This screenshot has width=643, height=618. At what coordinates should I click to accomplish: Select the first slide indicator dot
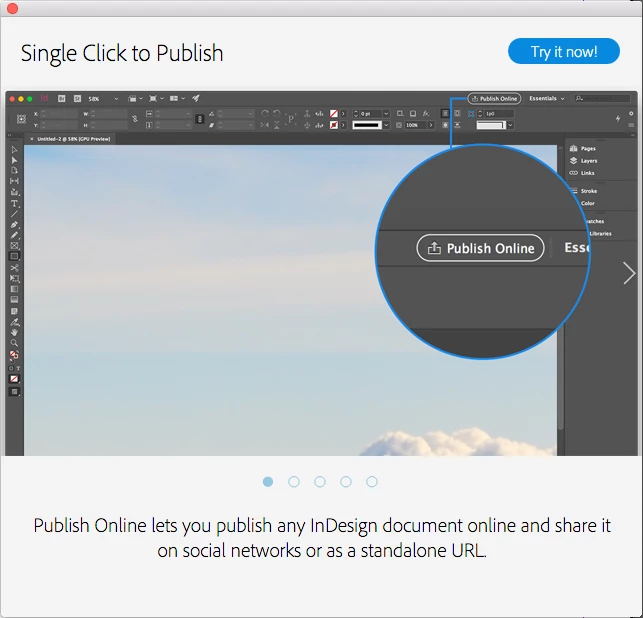268,481
